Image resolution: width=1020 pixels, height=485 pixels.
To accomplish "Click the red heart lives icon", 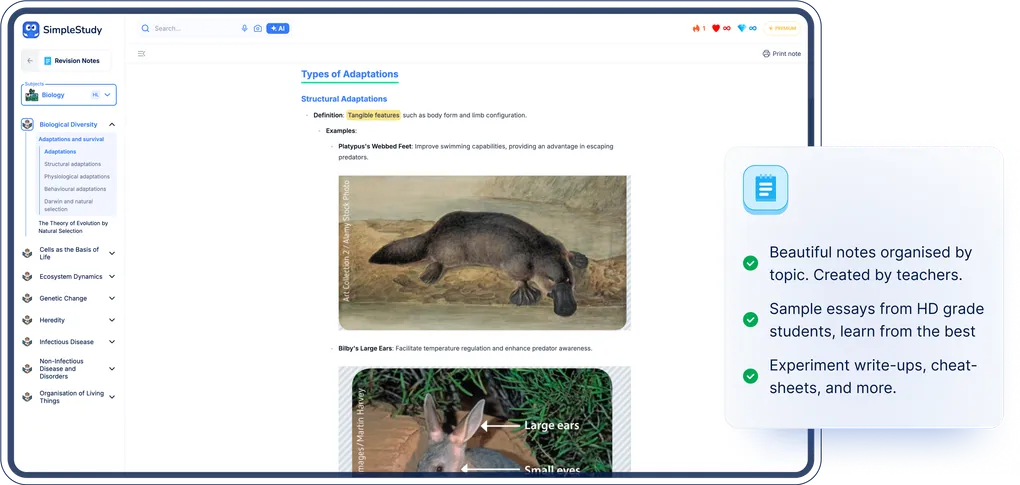I will [x=716, y=29].
